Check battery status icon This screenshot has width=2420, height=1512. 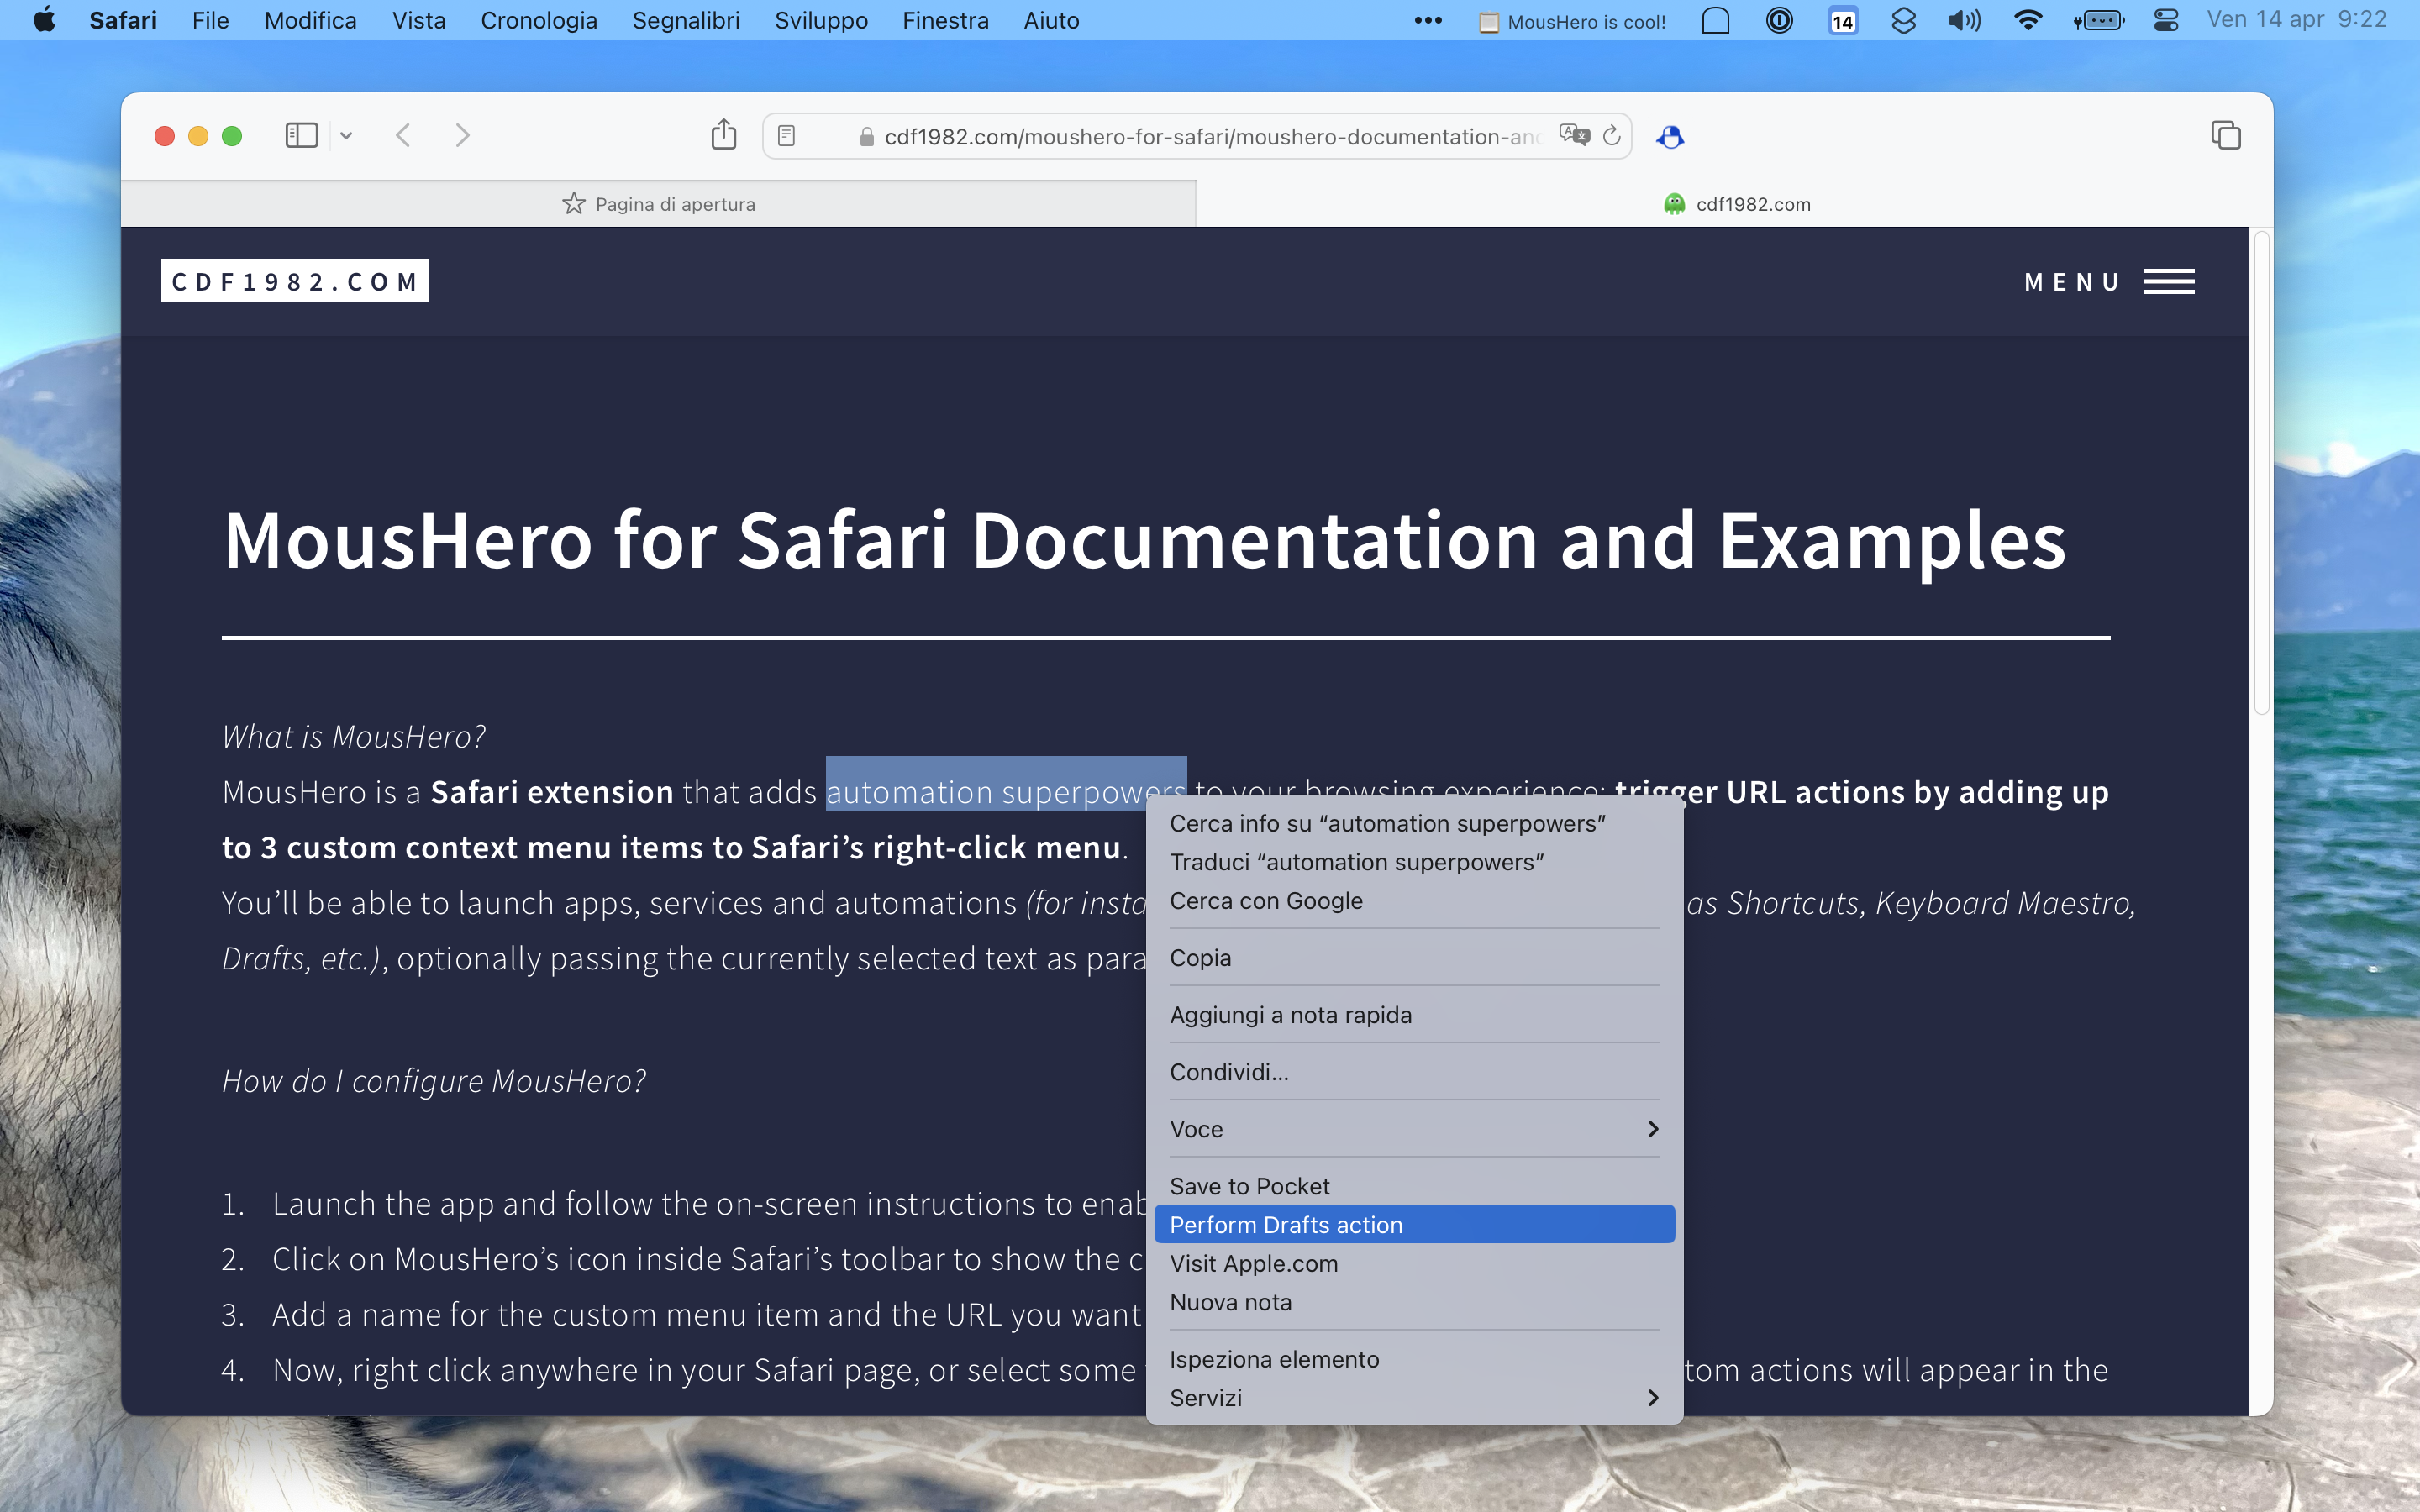click(x=2099, y=20)
